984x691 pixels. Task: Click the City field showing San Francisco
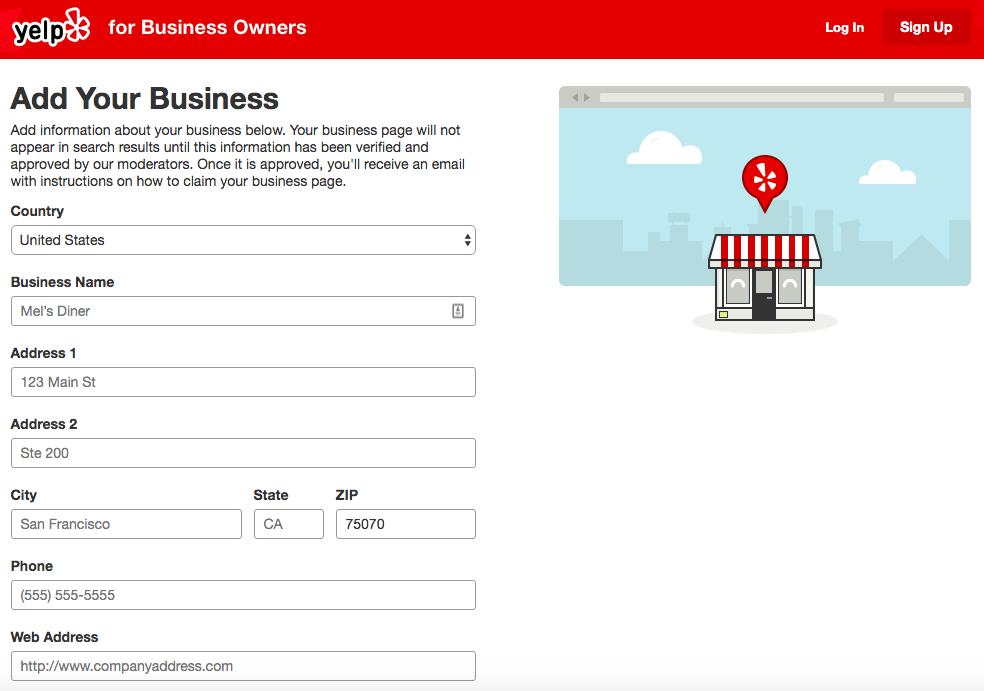pos(125,524)
